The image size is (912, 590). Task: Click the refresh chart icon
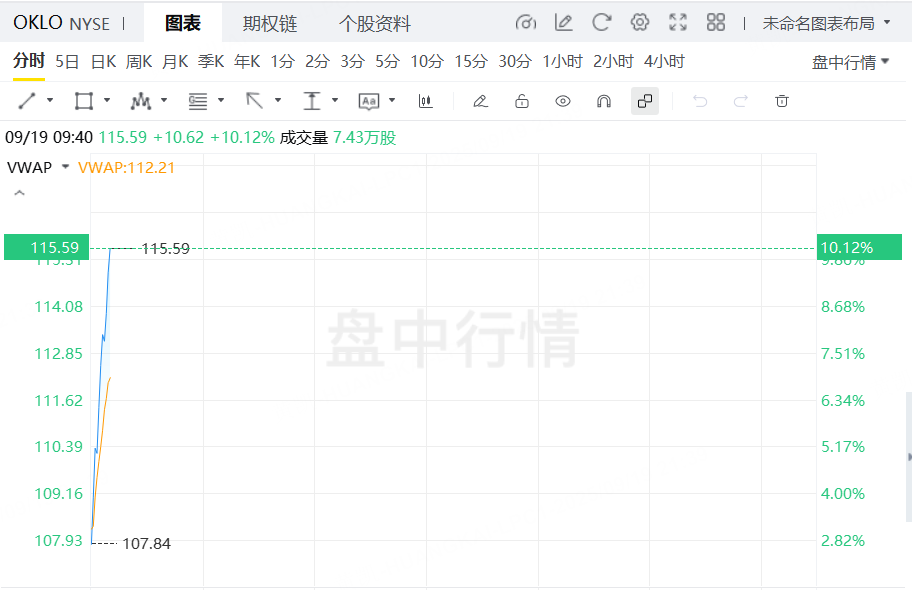(601, 23)
